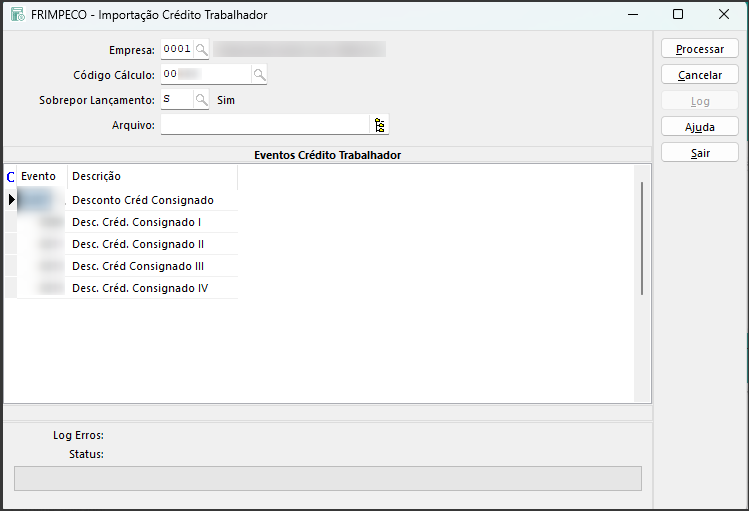Click Sair to exit the window

click(700, 153)
